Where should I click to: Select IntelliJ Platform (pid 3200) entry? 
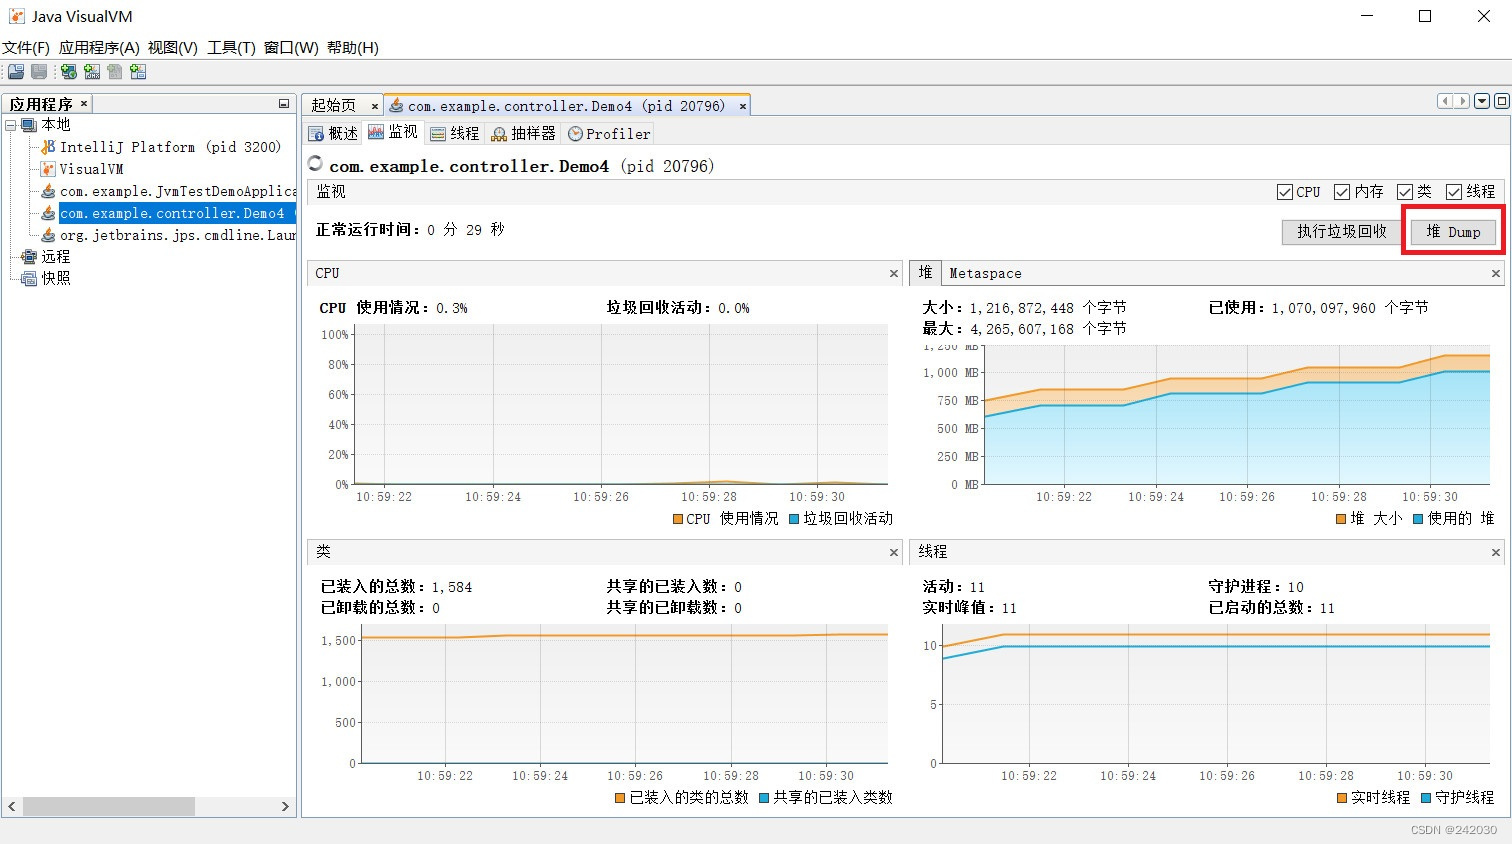point(170,147)
